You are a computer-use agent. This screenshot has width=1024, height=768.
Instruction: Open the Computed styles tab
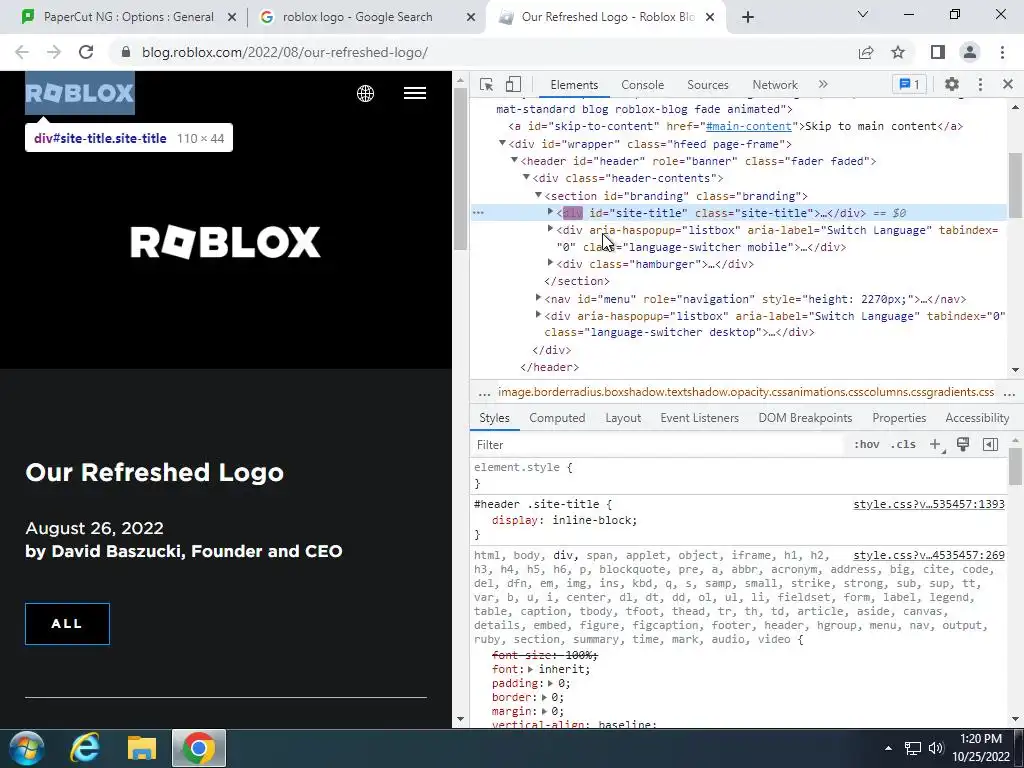[x=557, y=418]
